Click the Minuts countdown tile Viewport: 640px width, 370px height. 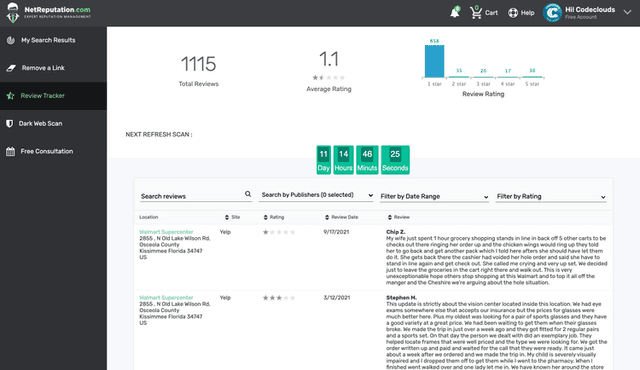[x=367, y=160]
